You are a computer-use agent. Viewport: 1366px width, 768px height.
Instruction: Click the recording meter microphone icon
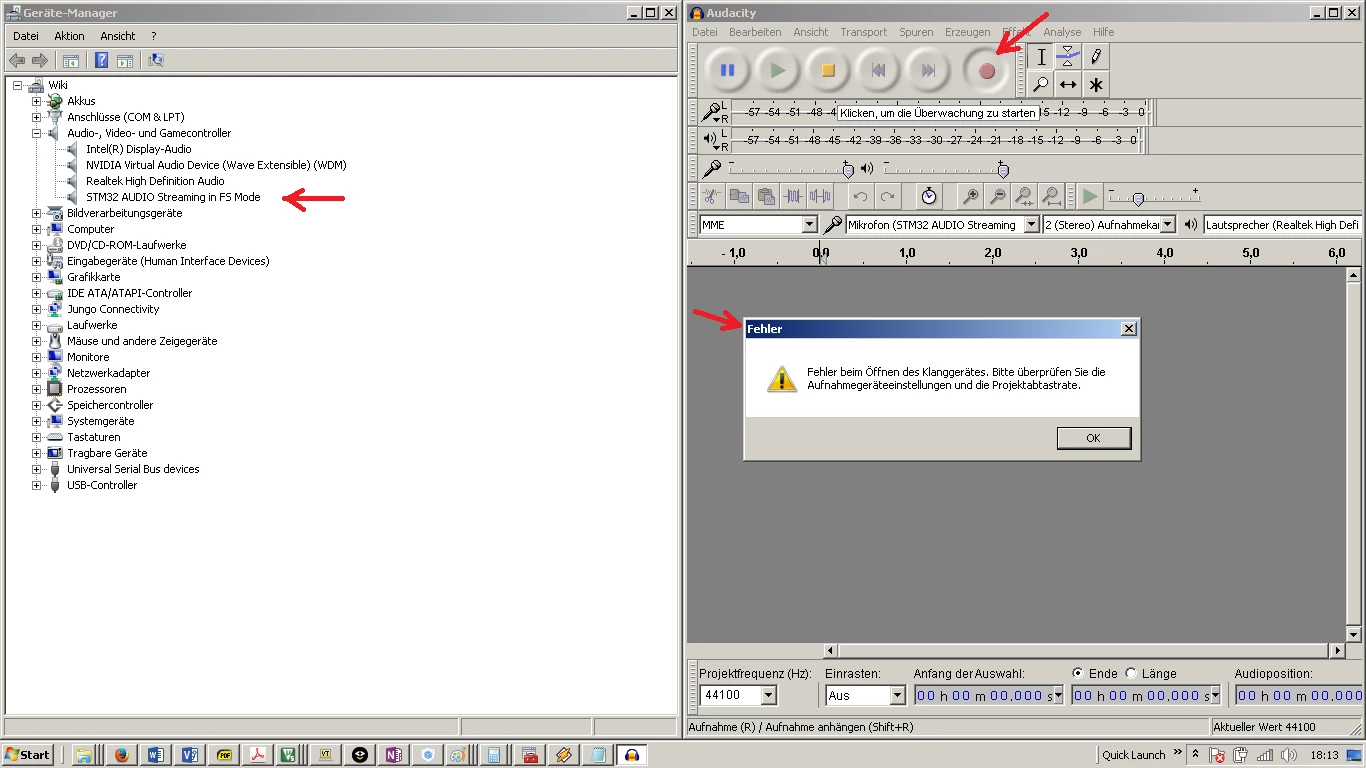pos(711,112)
